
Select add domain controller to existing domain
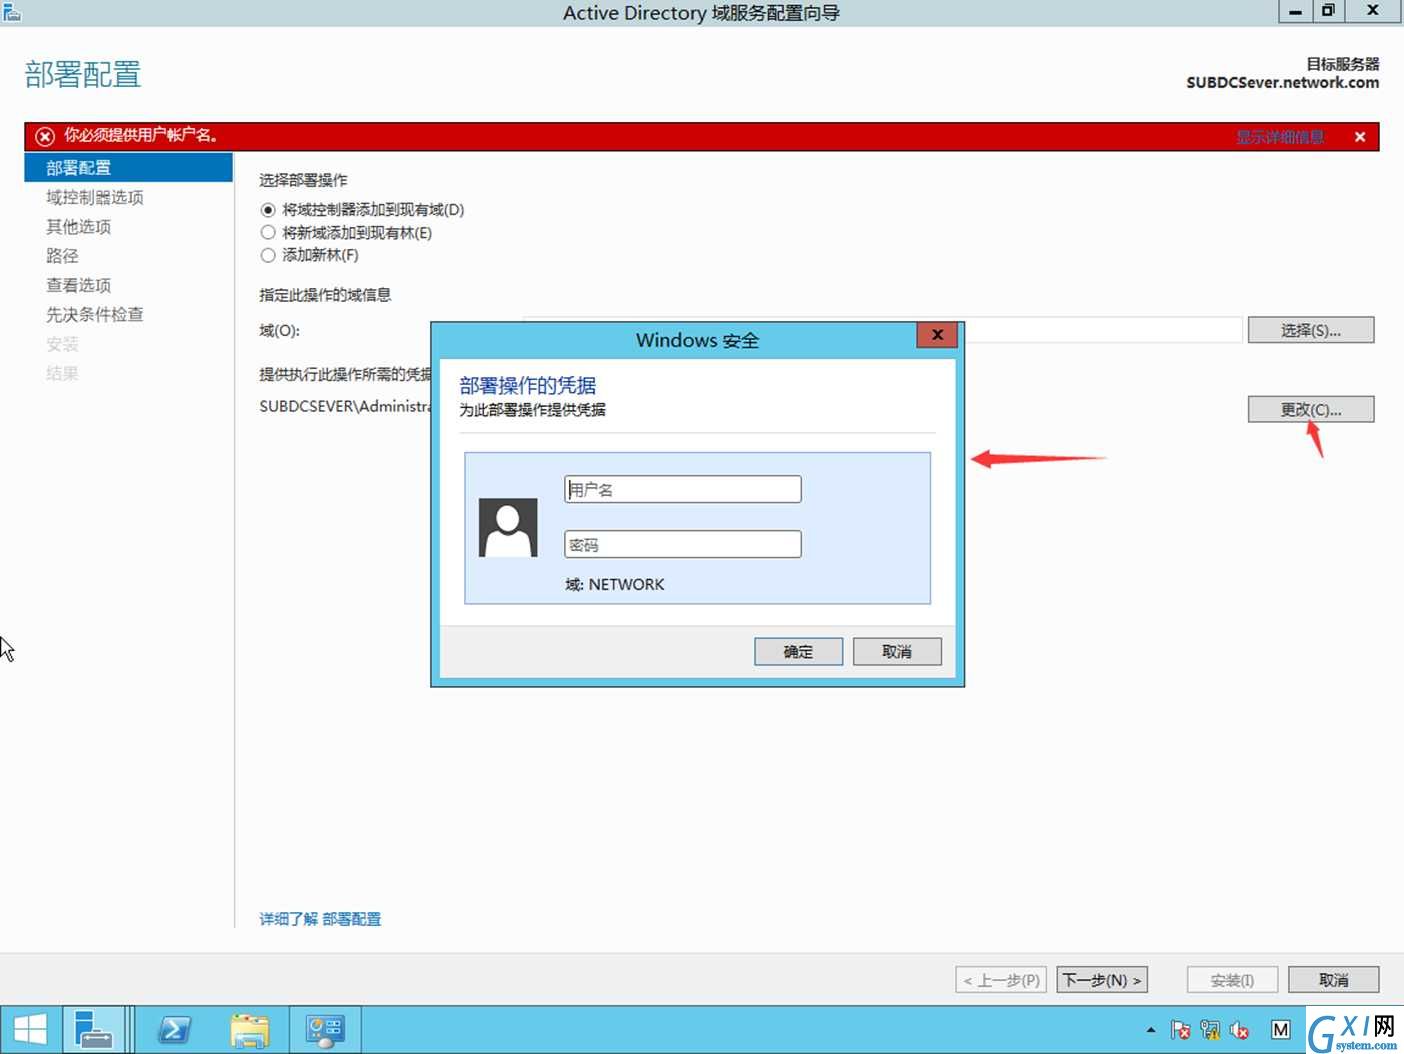click(362, 210)
